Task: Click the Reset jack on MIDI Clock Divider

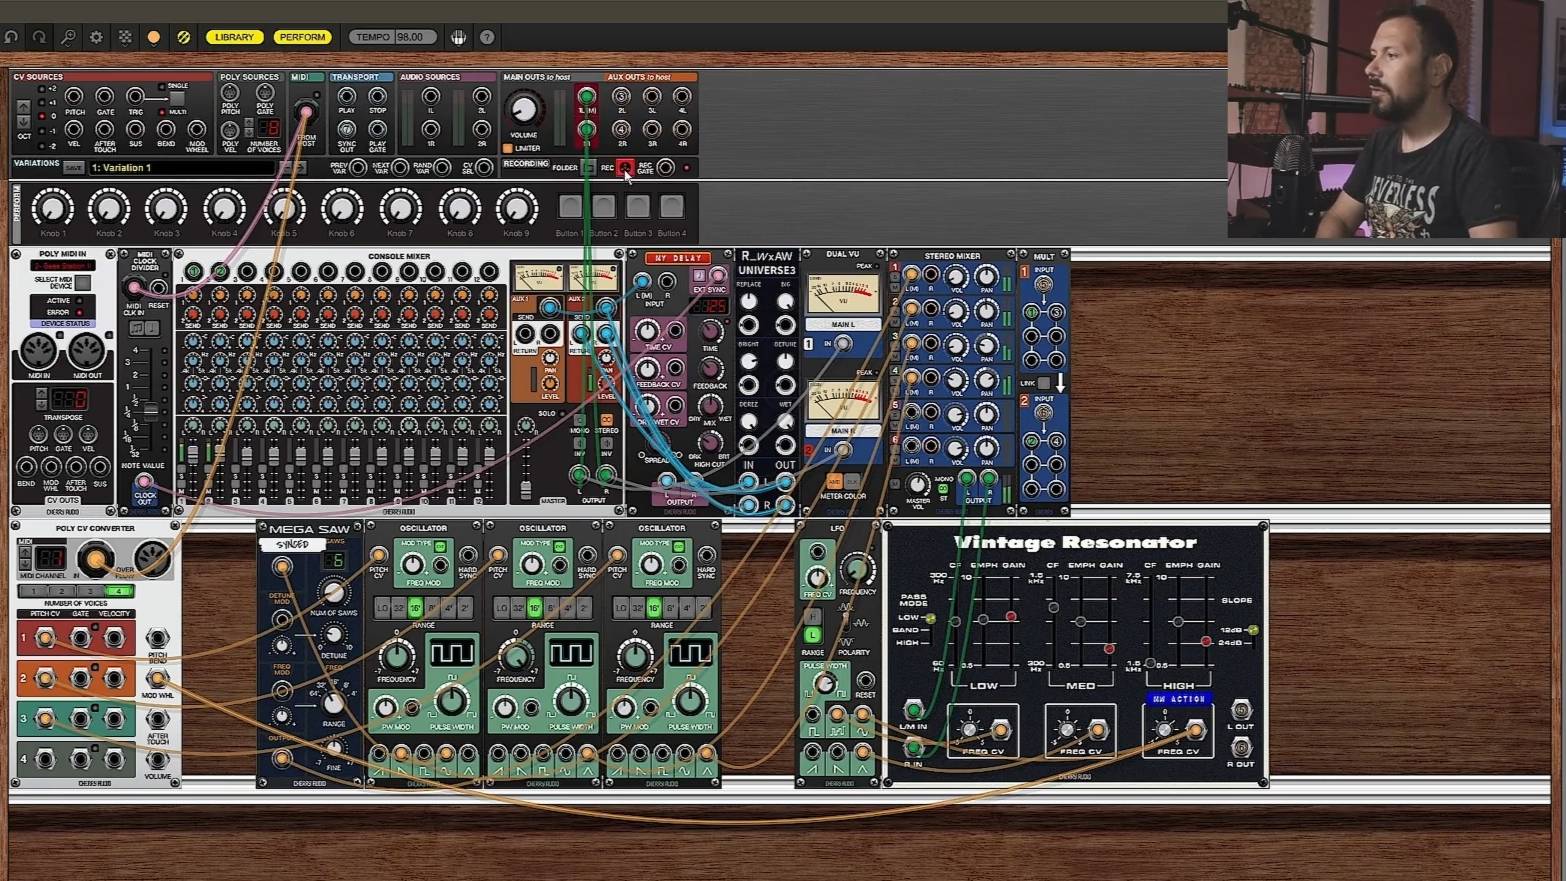Action: [158, 290]
